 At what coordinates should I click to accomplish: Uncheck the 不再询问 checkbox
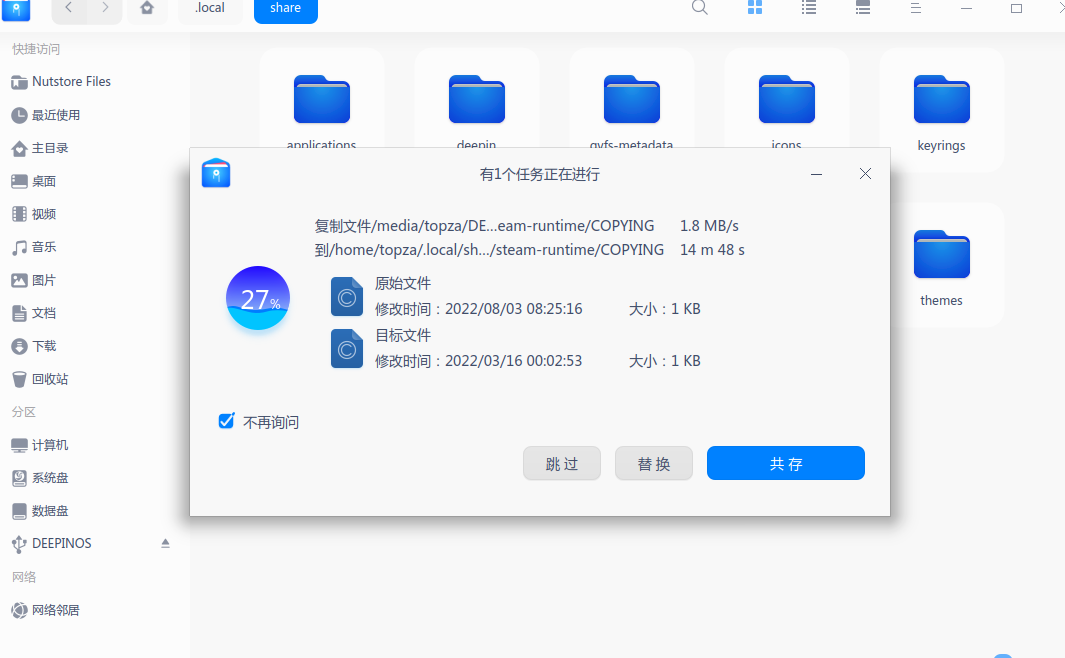click(226, 421)
